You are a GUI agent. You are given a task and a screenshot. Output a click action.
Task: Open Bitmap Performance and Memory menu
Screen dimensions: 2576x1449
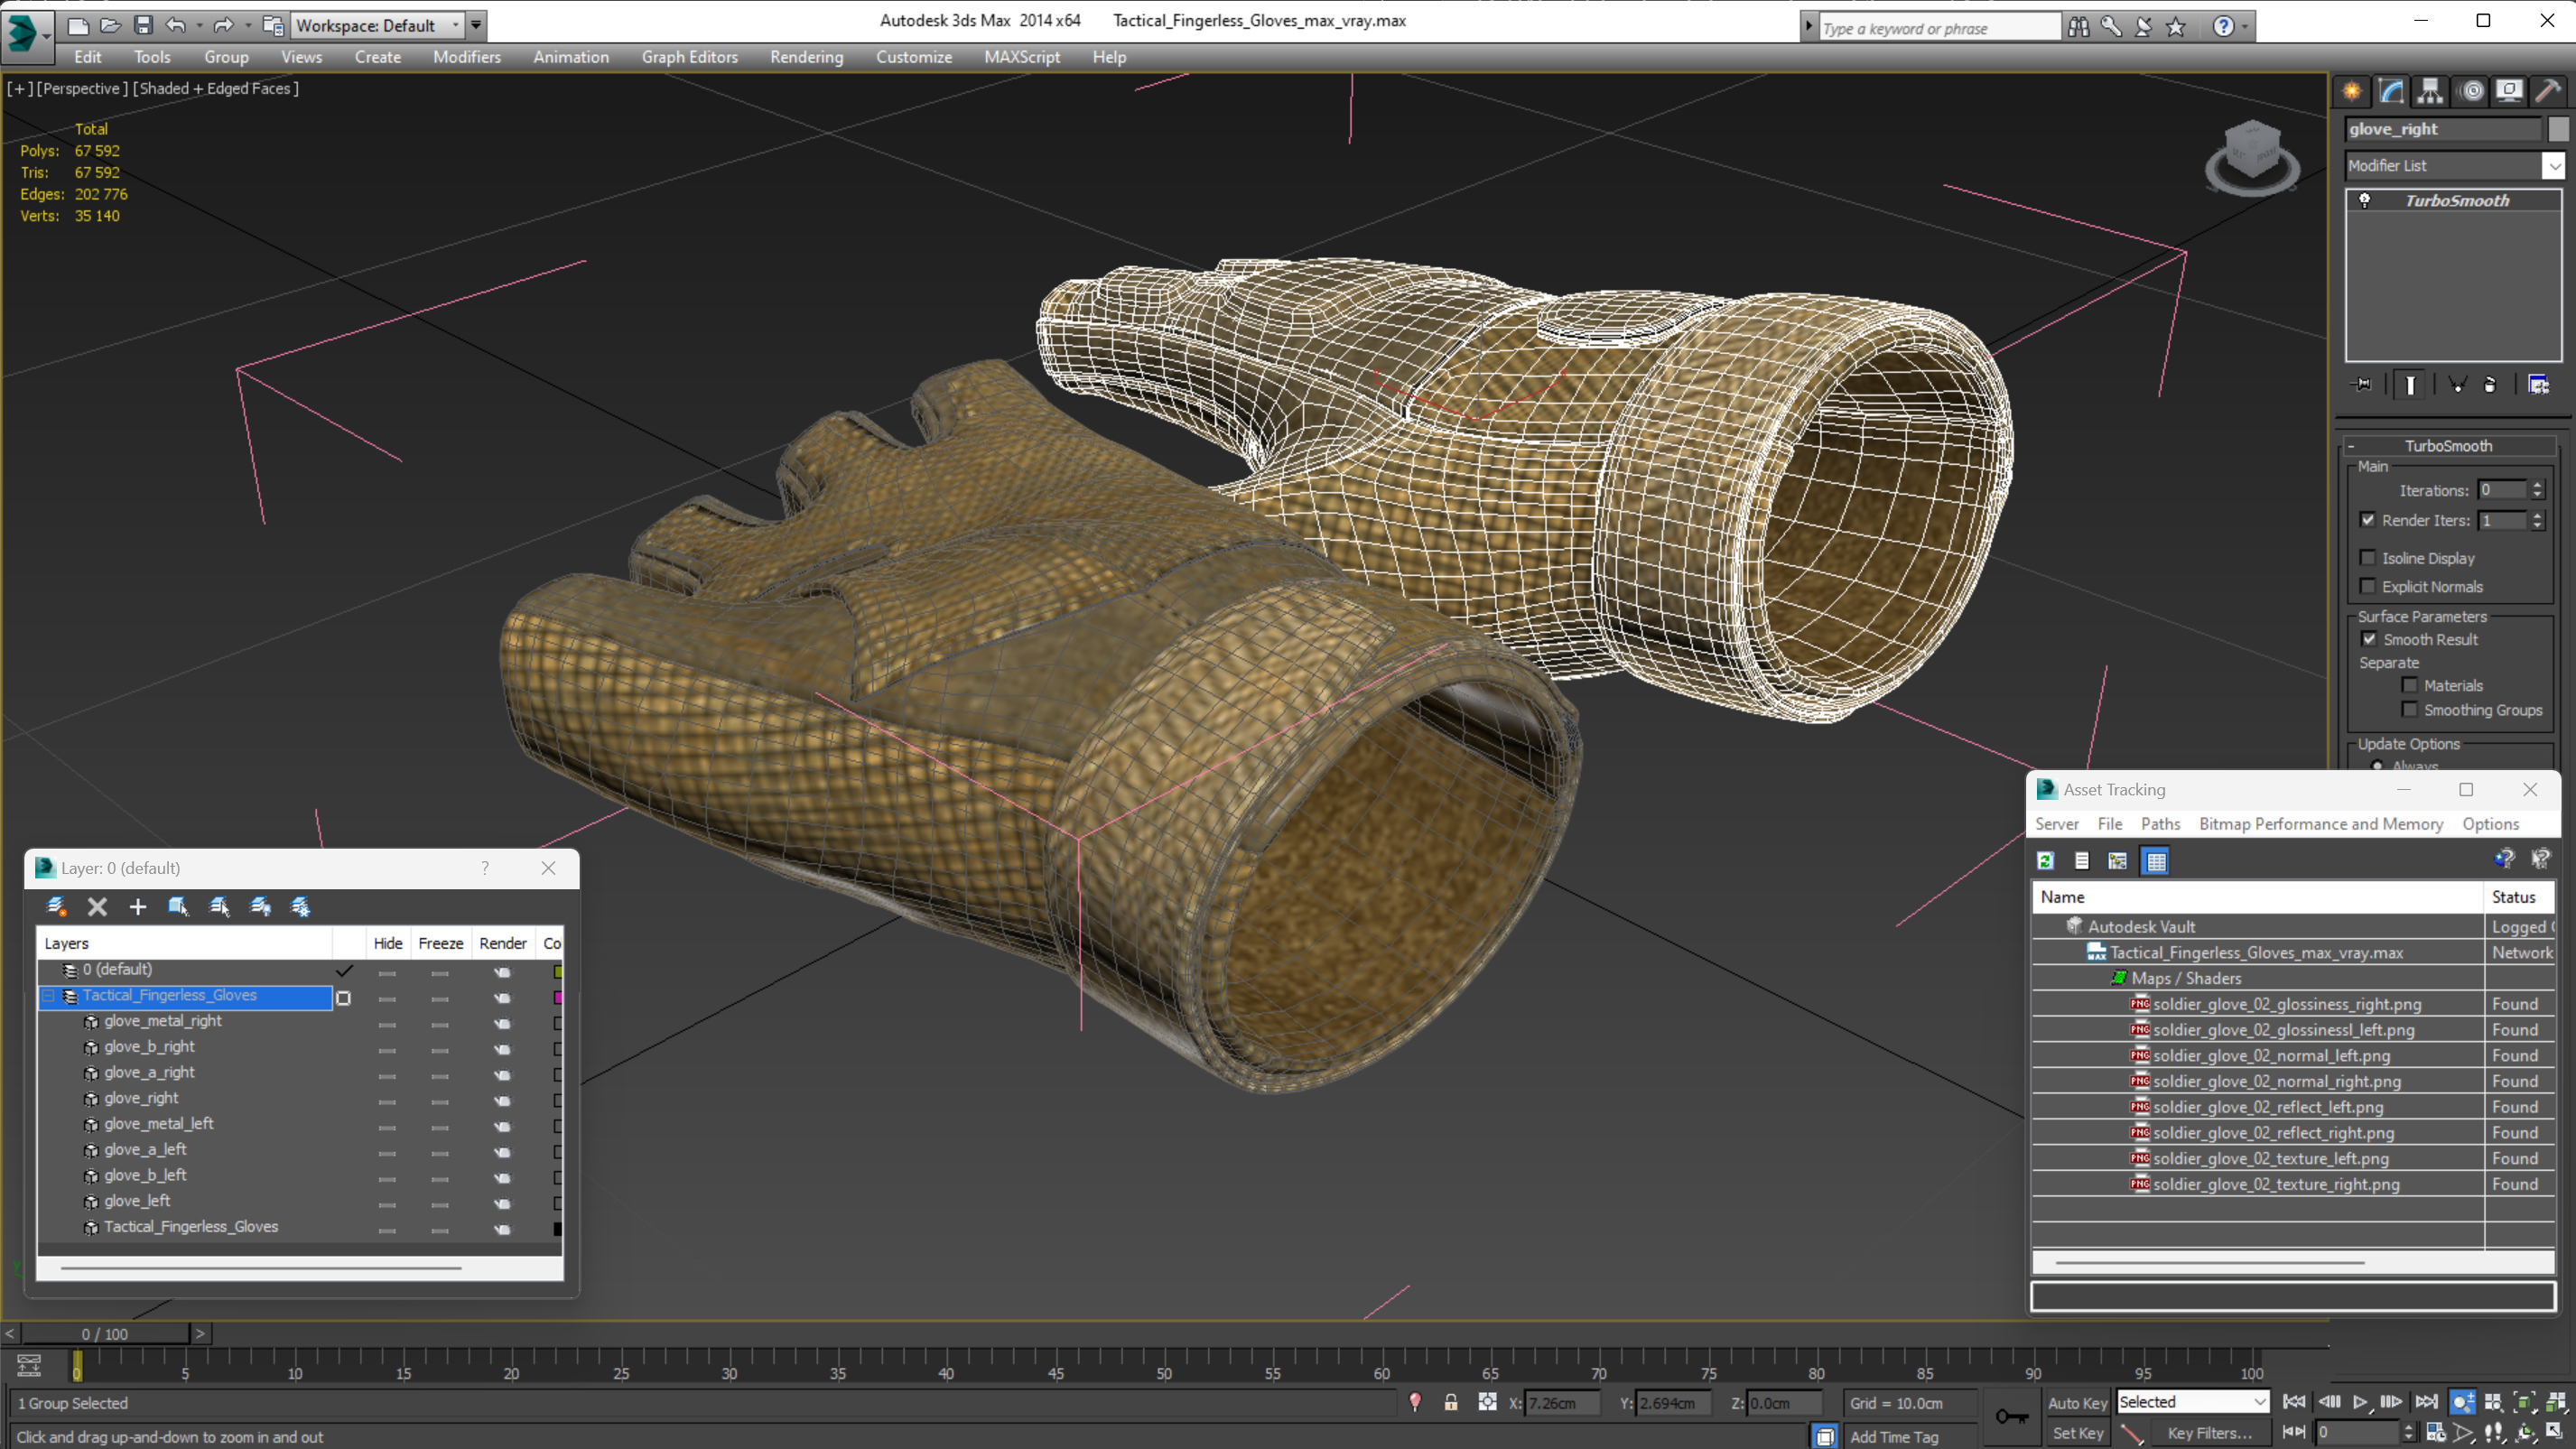tap(2320, 824)
